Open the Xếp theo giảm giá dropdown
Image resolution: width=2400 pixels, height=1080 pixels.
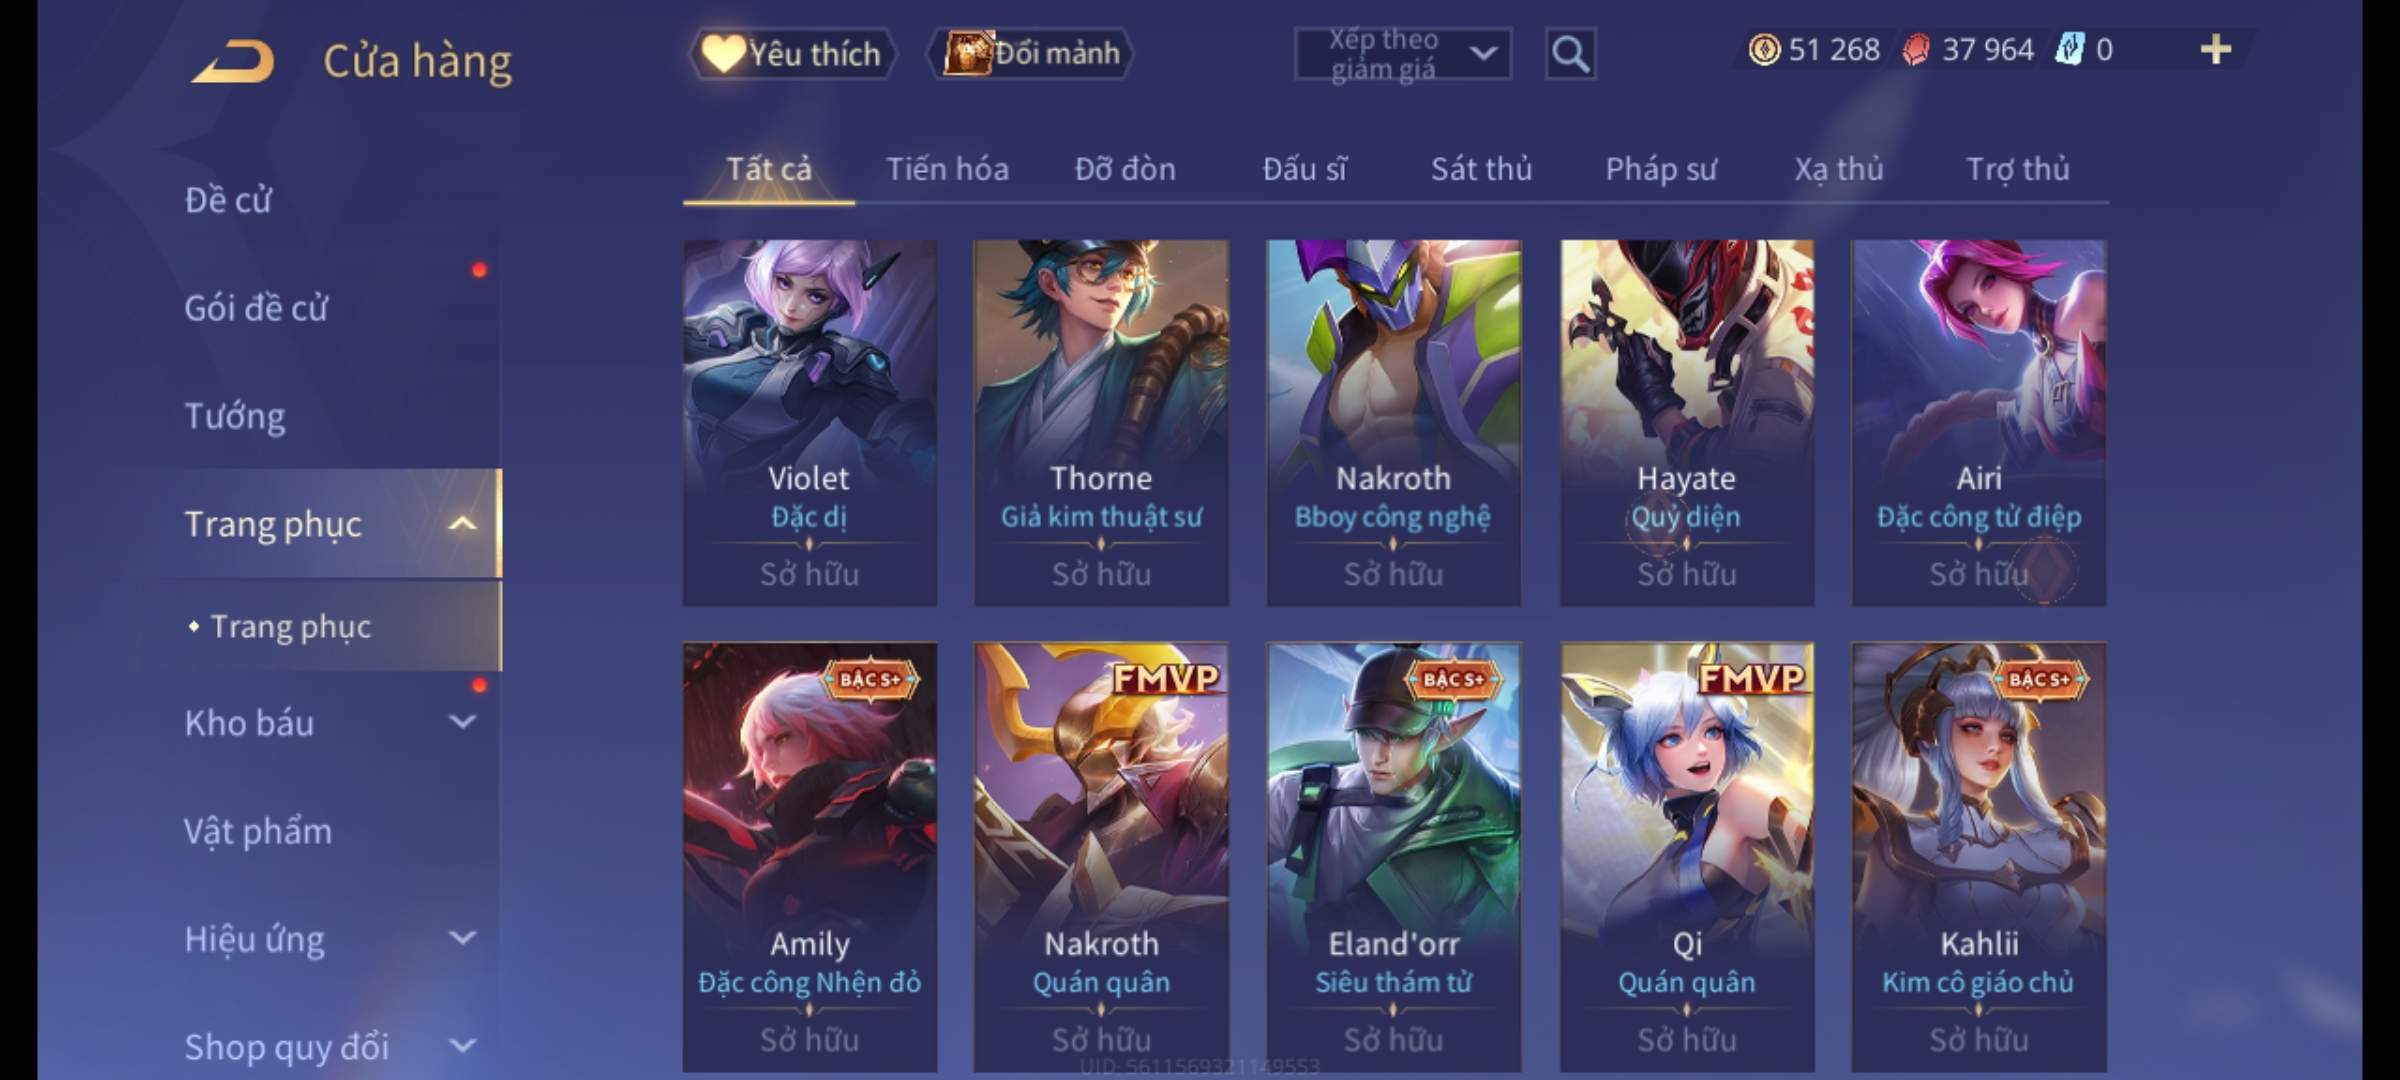pyautogui.click(x=1402, y=54)
